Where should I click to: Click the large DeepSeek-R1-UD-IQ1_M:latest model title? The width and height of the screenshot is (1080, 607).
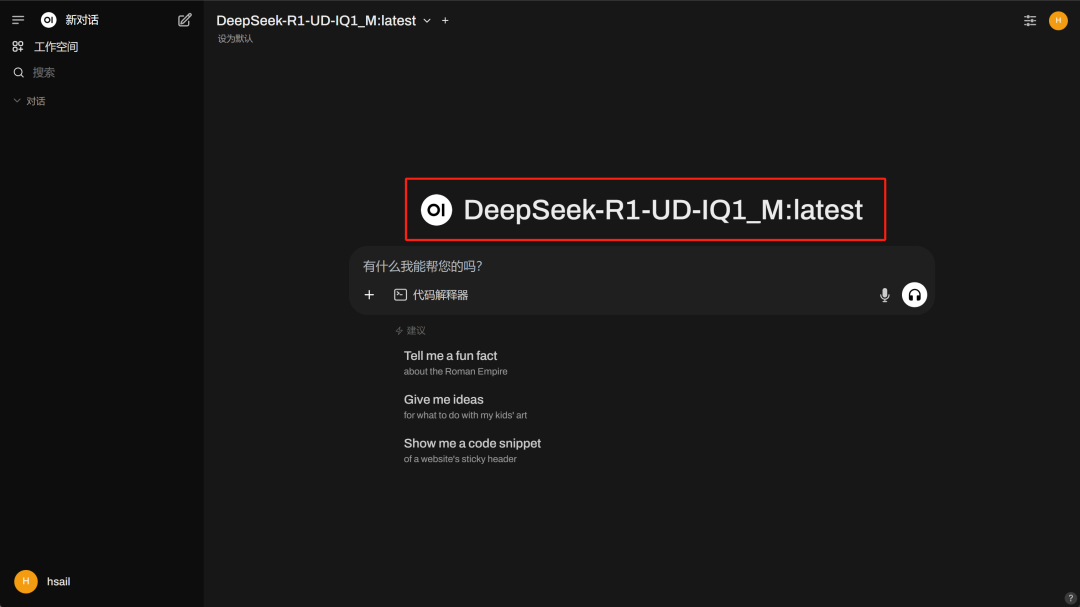pyautogui.click(x=663, y=210)
